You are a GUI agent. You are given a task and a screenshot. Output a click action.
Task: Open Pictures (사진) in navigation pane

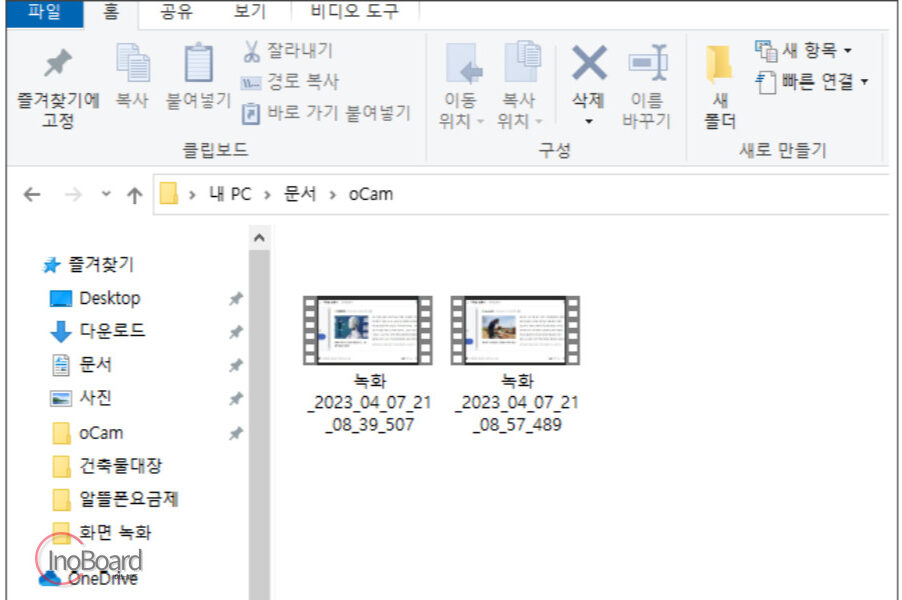[81, 398]
